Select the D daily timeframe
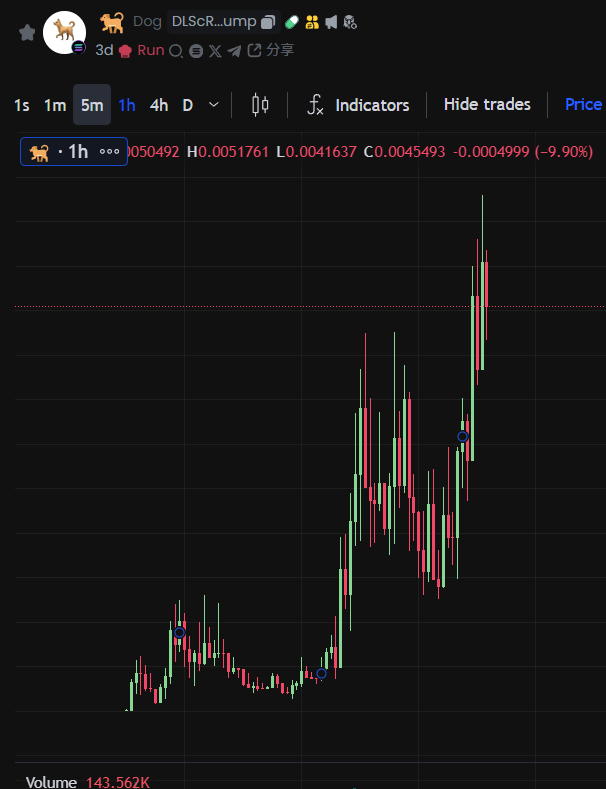The height and width of the screenshot is (789, 606). click(x=188, y=105)
